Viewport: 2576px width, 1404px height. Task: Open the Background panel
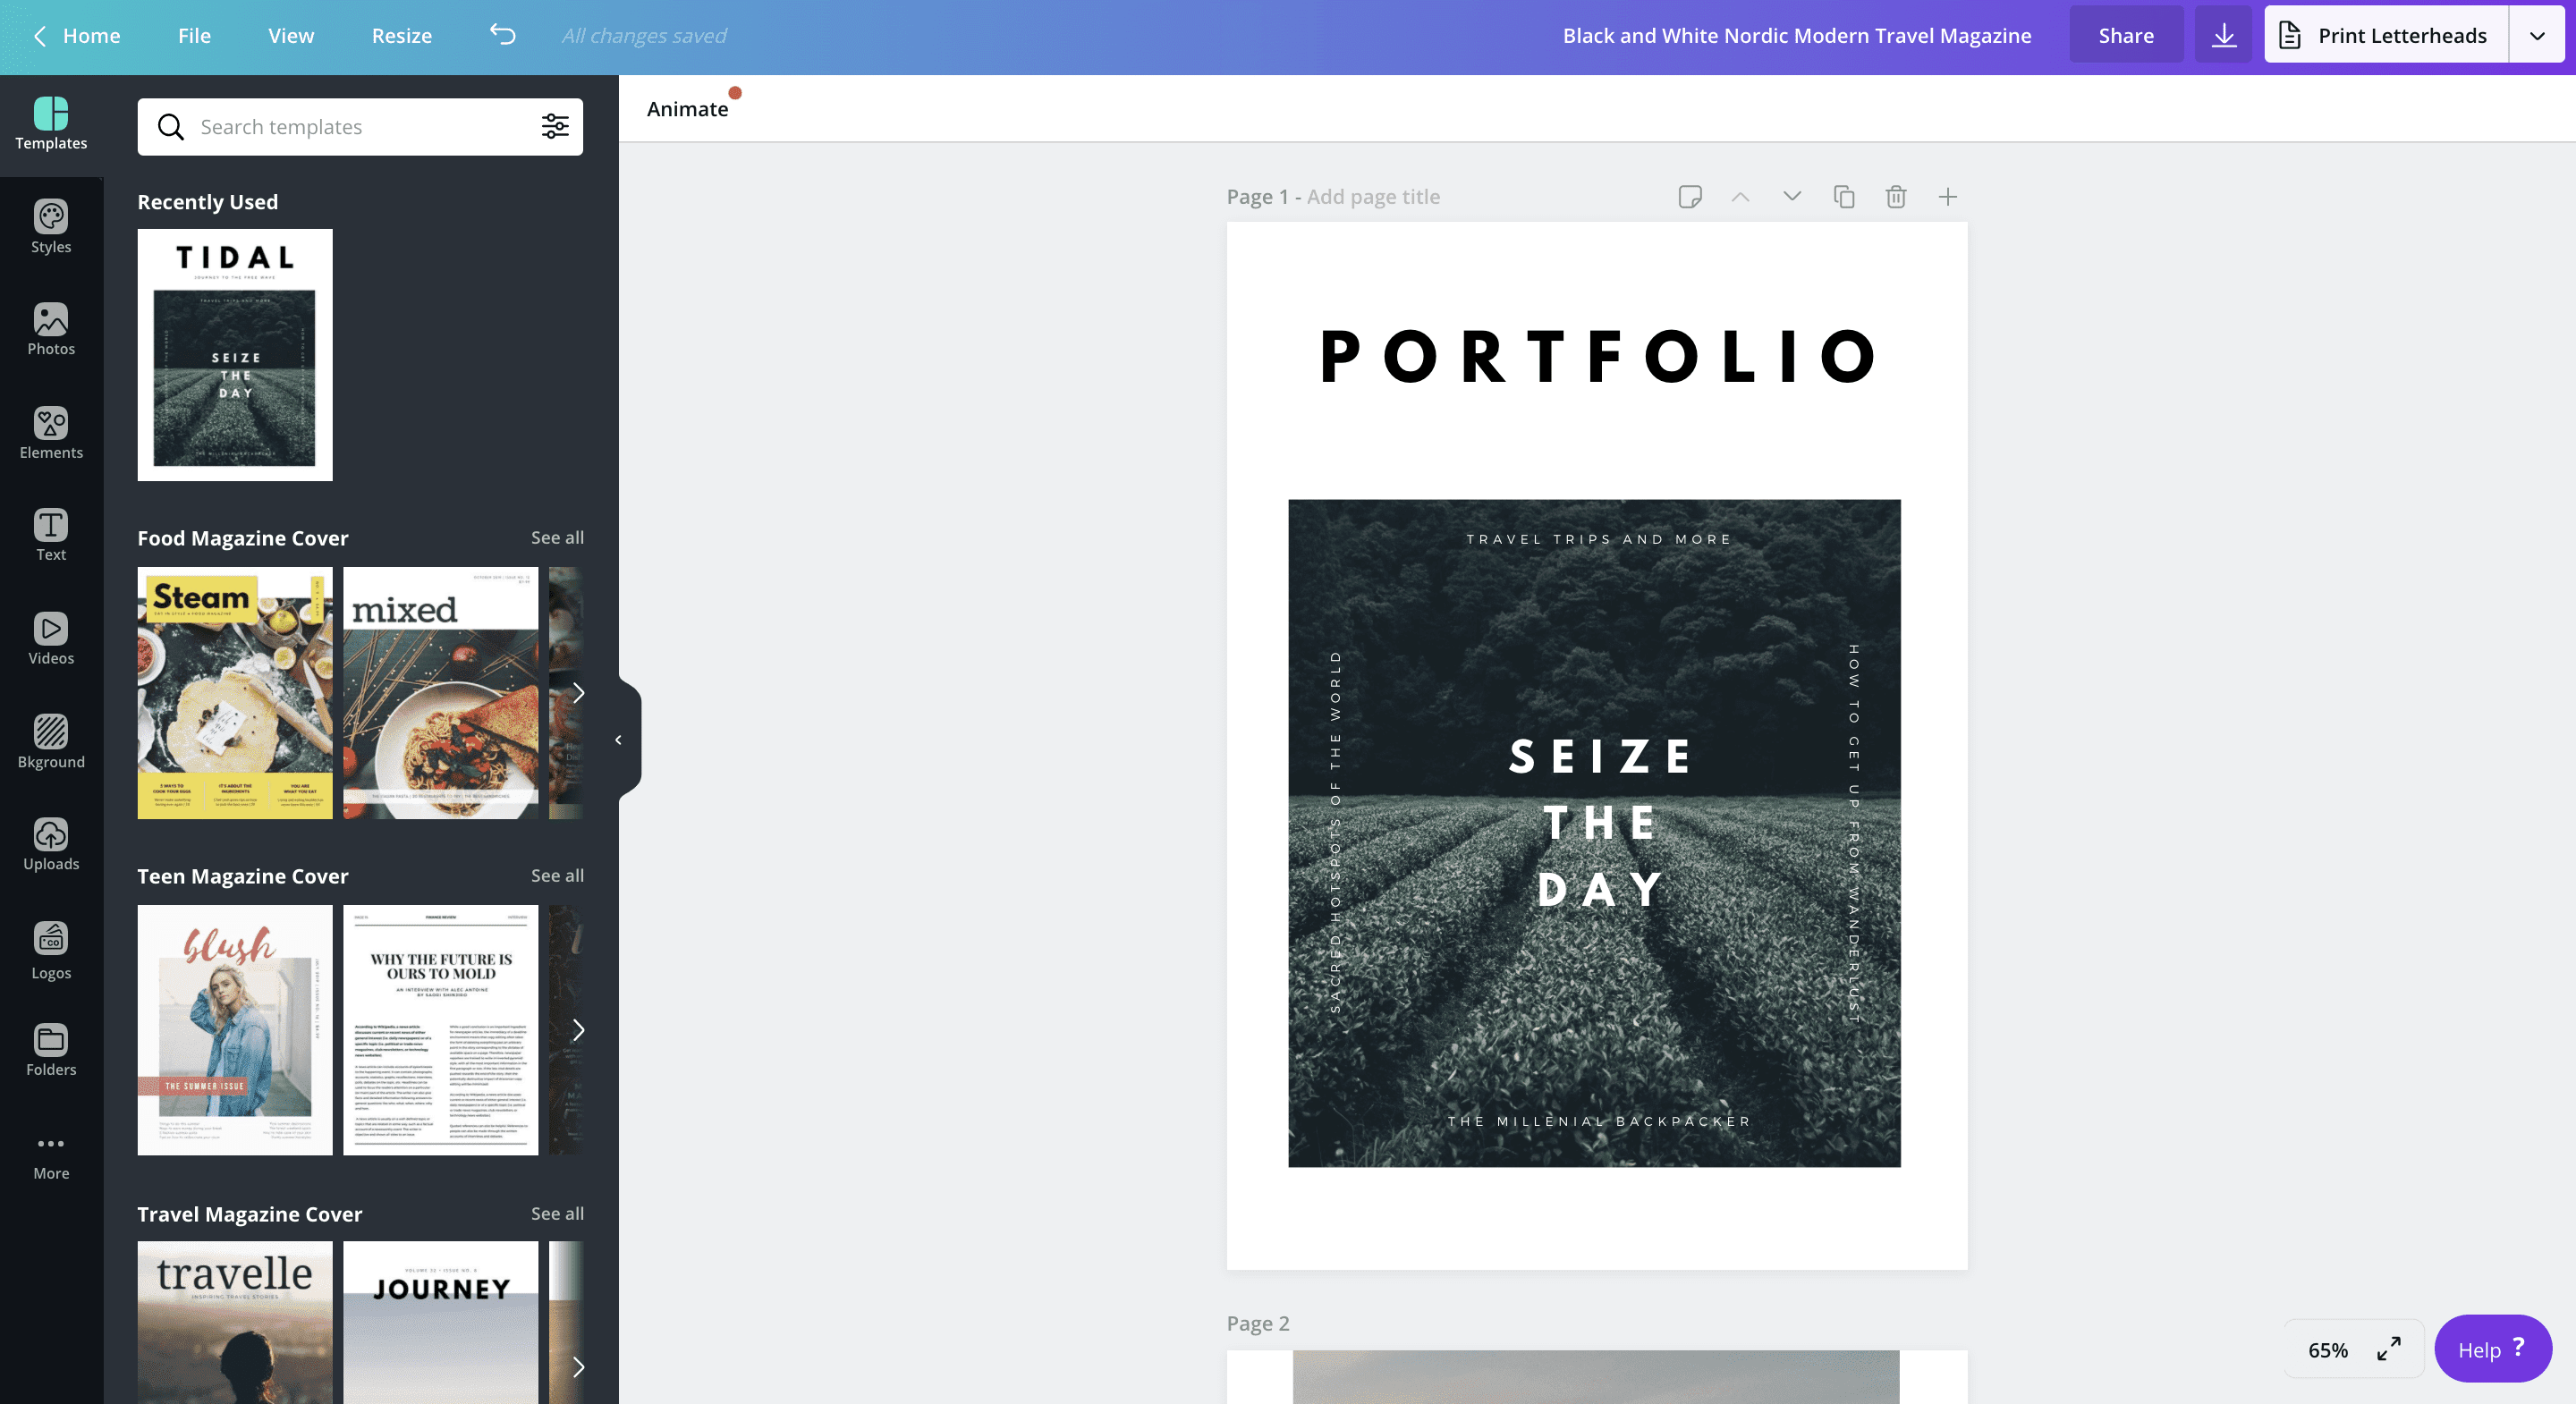click(x=50, y=741)
